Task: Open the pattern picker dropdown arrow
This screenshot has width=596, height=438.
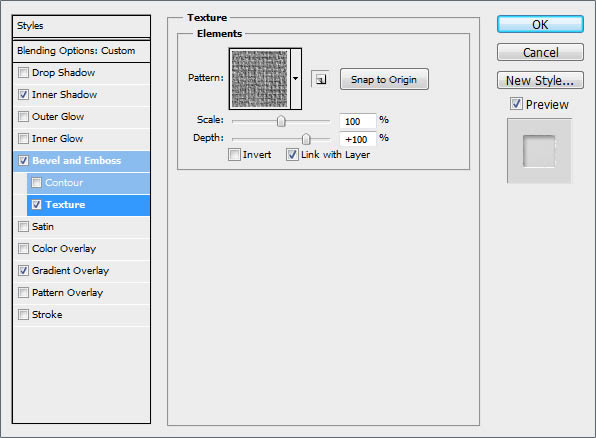Action: tap(296, 79)
